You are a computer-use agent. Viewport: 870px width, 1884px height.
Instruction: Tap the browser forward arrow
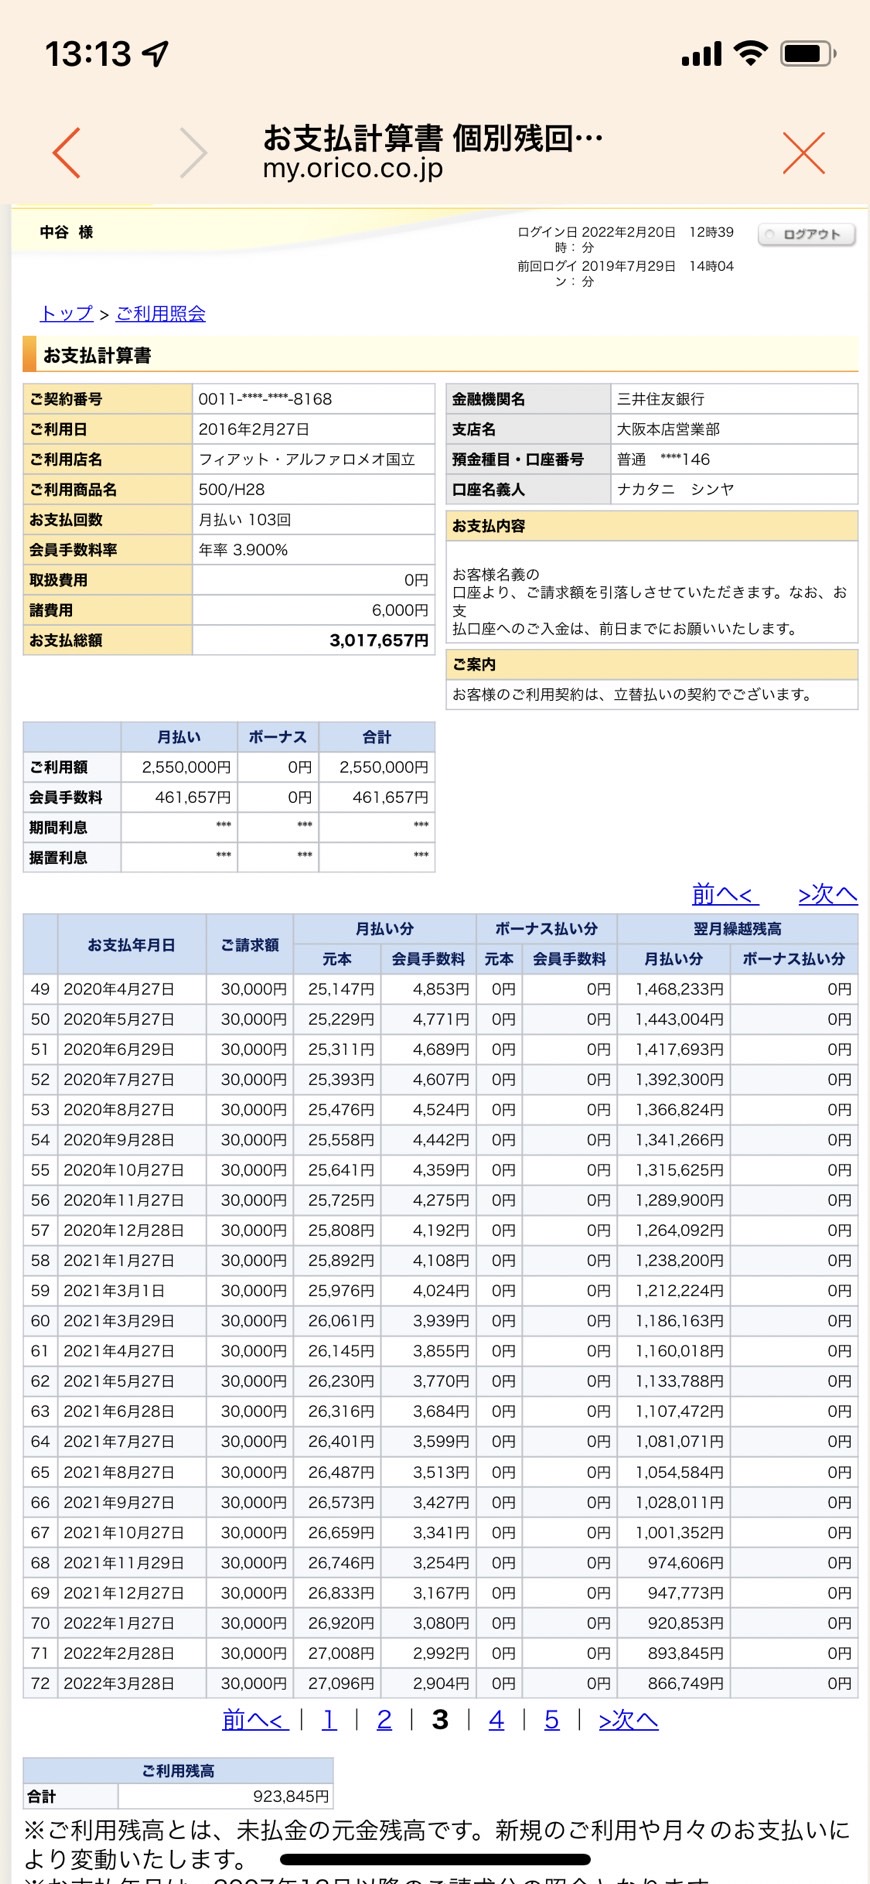(193, 153)
